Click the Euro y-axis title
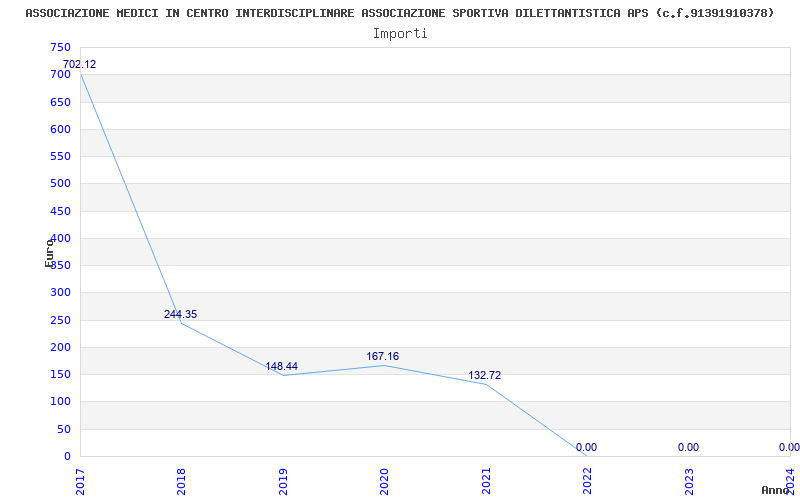 click(49, 253)
